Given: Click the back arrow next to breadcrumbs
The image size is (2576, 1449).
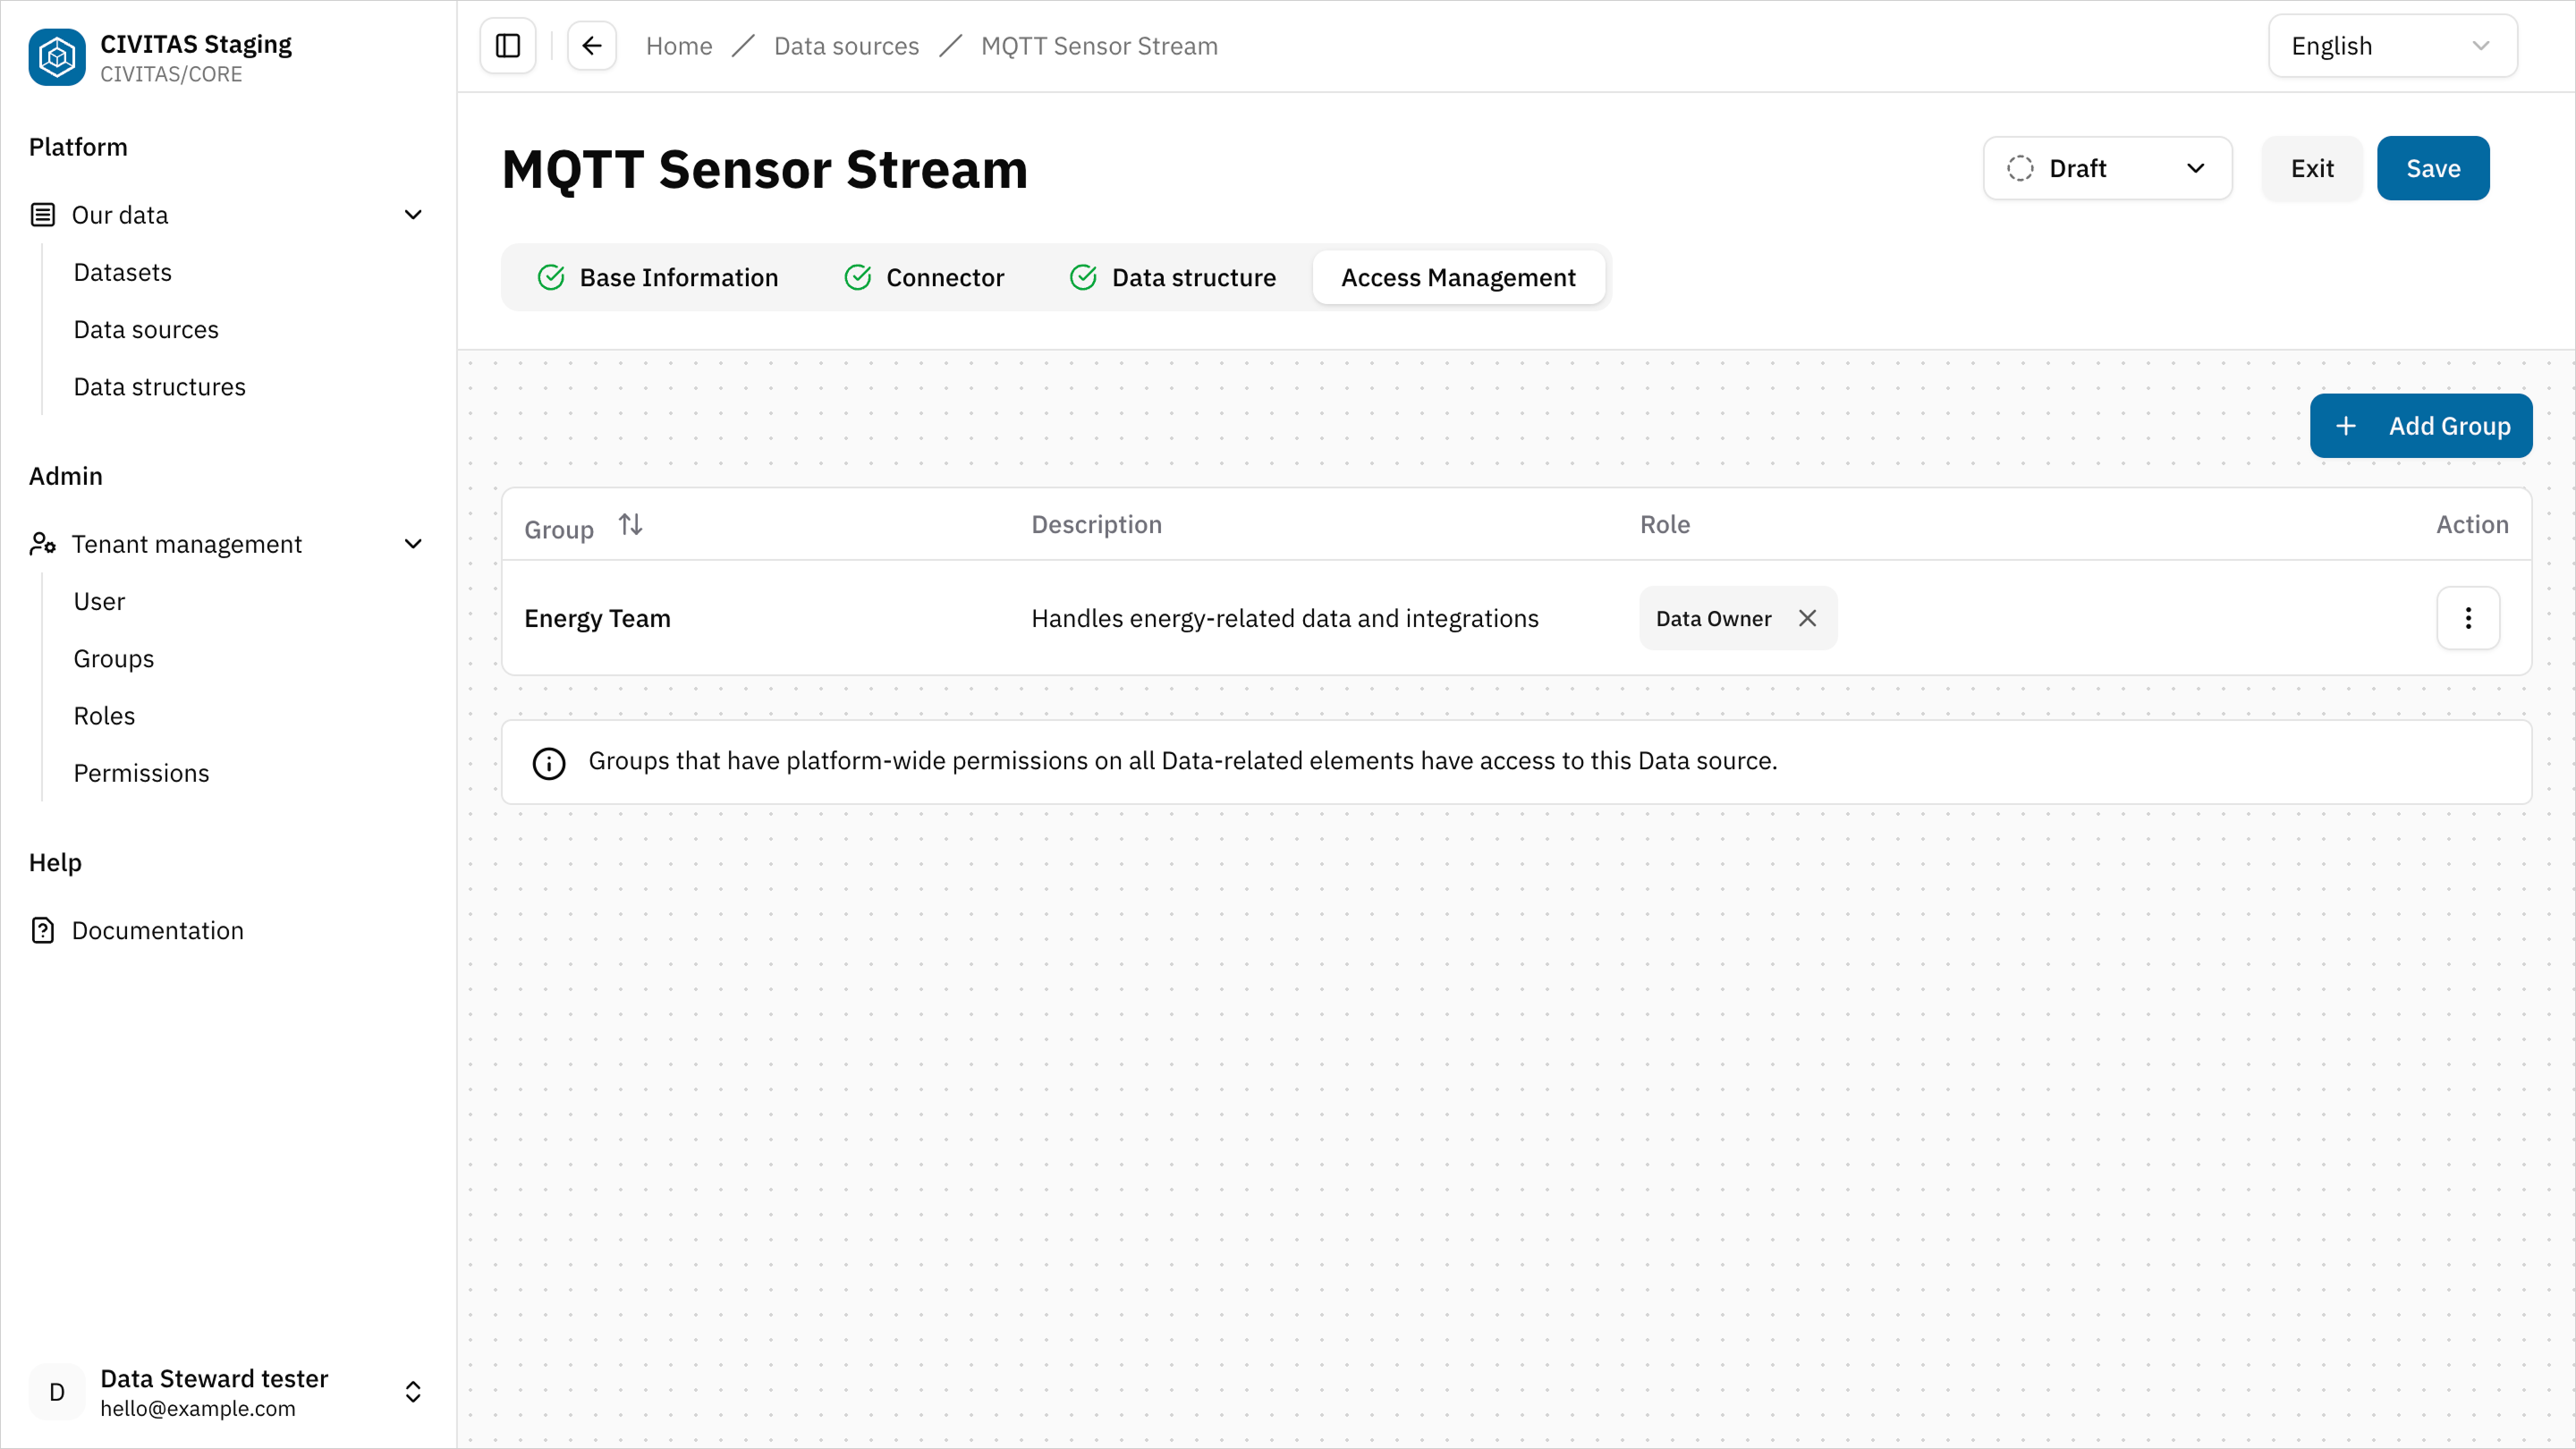Looking at the screenshot, I should [x=591, y=45].
